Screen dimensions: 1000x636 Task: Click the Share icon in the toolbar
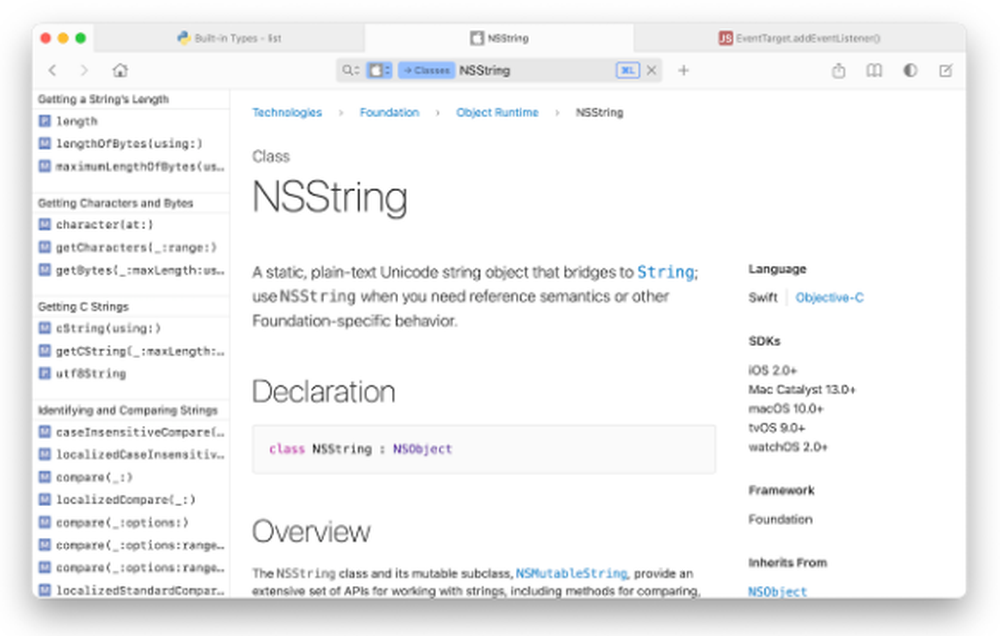click(x=839, y=70)
